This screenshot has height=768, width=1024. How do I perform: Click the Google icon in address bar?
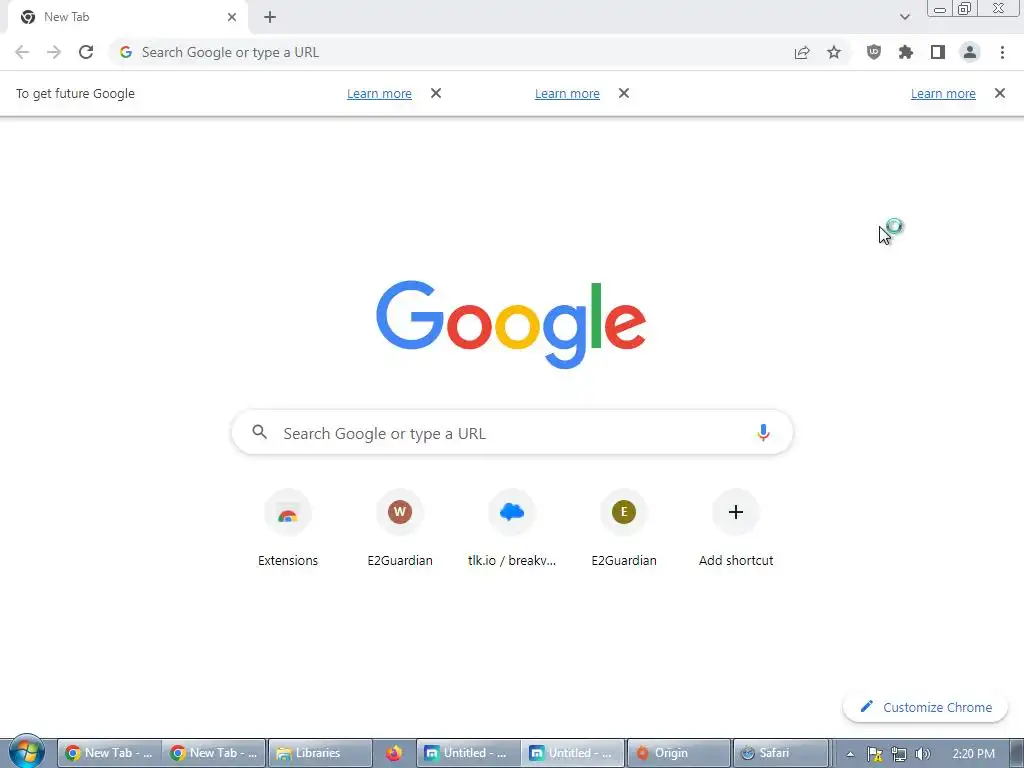tap(126, 52)
